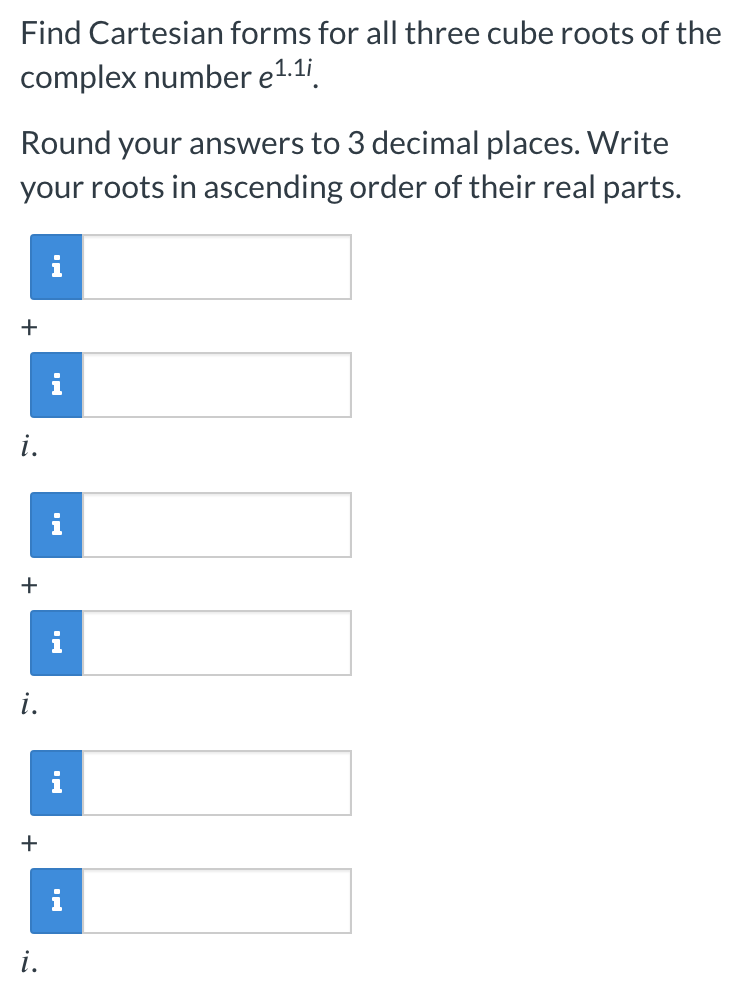Click the plus sign between the third root's boxes

coord(29,842)
